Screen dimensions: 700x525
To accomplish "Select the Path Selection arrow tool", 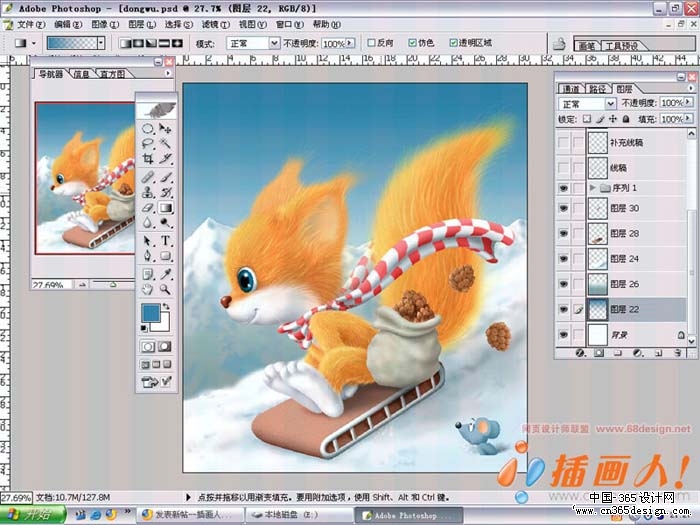I will point(148,241).
